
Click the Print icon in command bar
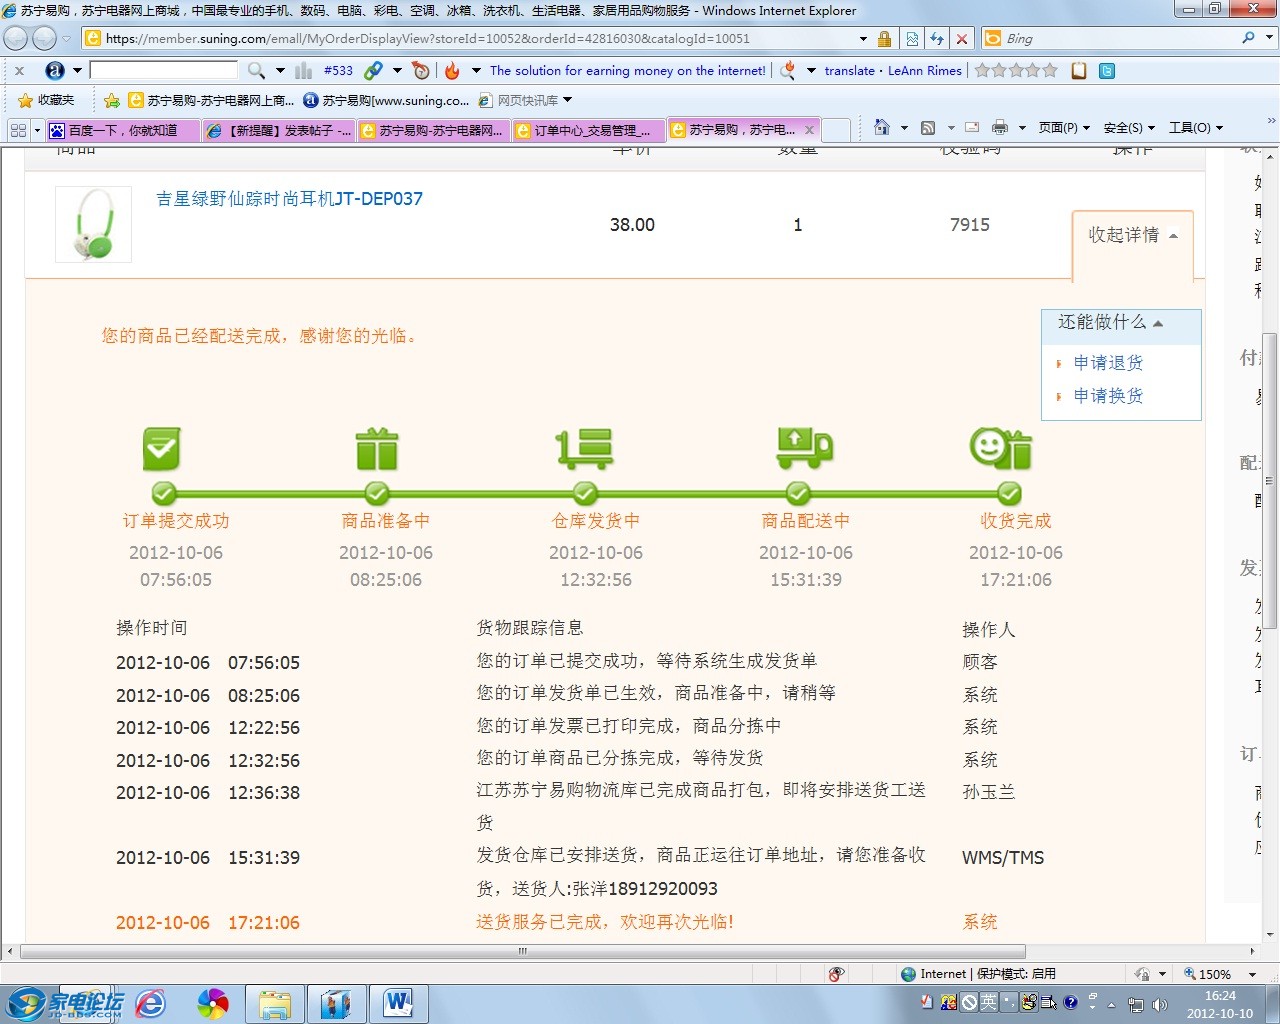pyautogui.click(x=999, y=128)
